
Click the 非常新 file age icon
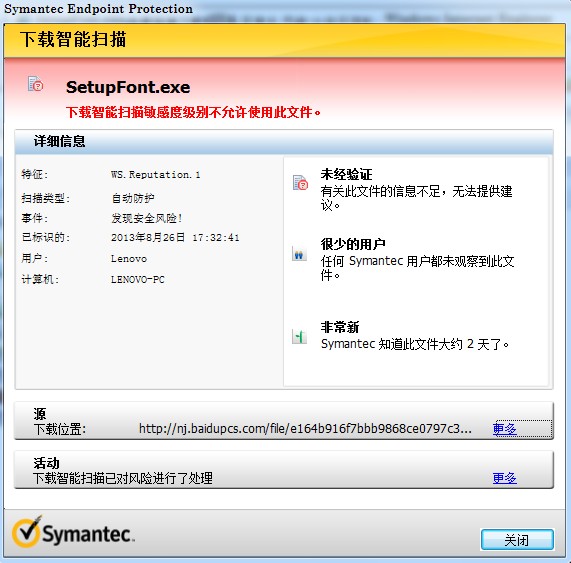[299, 336]
